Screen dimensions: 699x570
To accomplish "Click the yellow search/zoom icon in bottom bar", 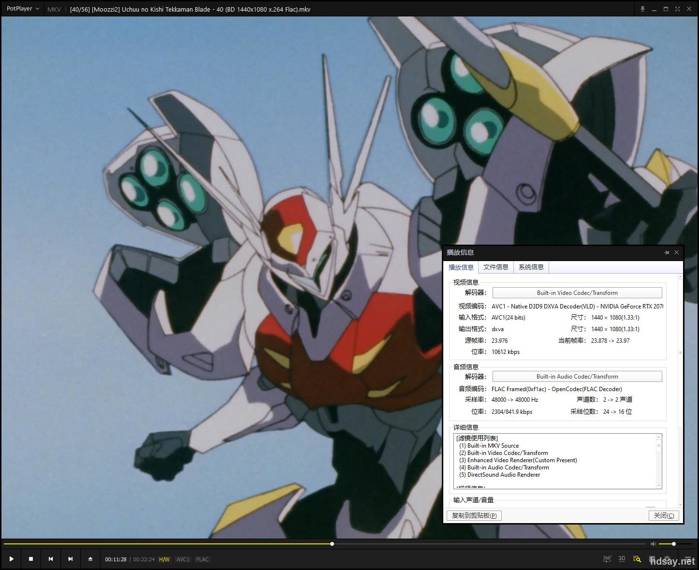I will coord(637,559).
